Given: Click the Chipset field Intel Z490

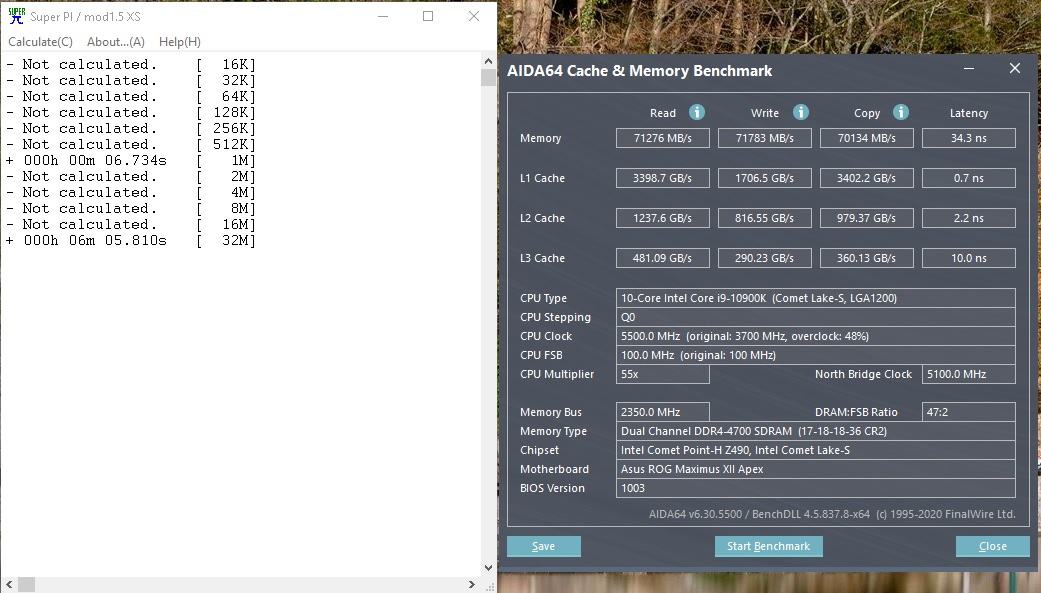Looking at the screenshot, I should 815,450.
